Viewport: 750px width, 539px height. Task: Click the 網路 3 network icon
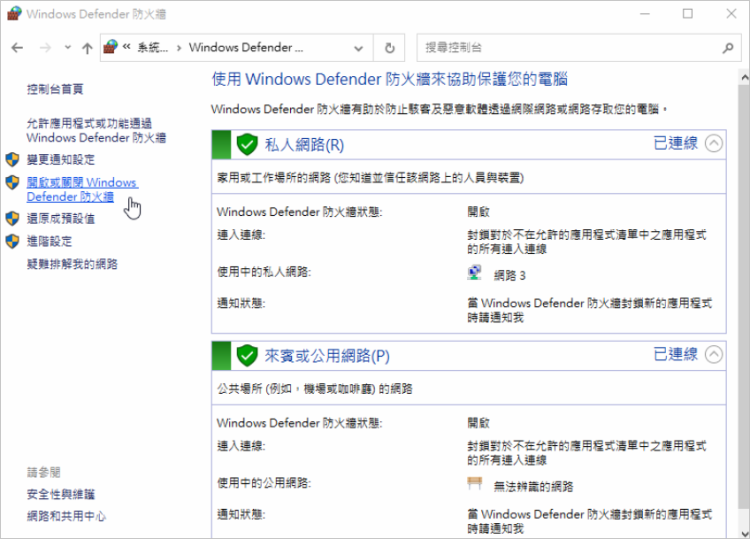click(x=474, y=273)
